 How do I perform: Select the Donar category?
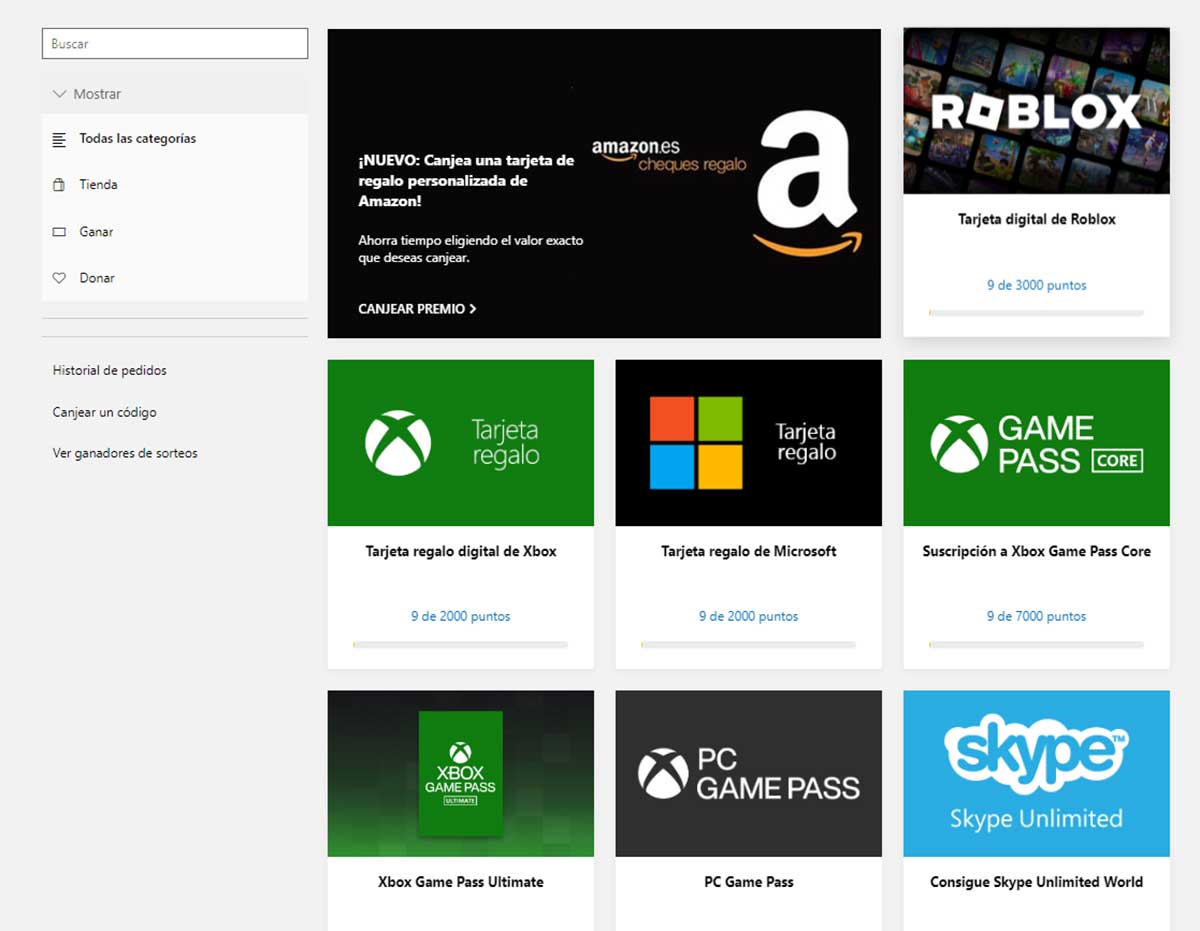97,278
